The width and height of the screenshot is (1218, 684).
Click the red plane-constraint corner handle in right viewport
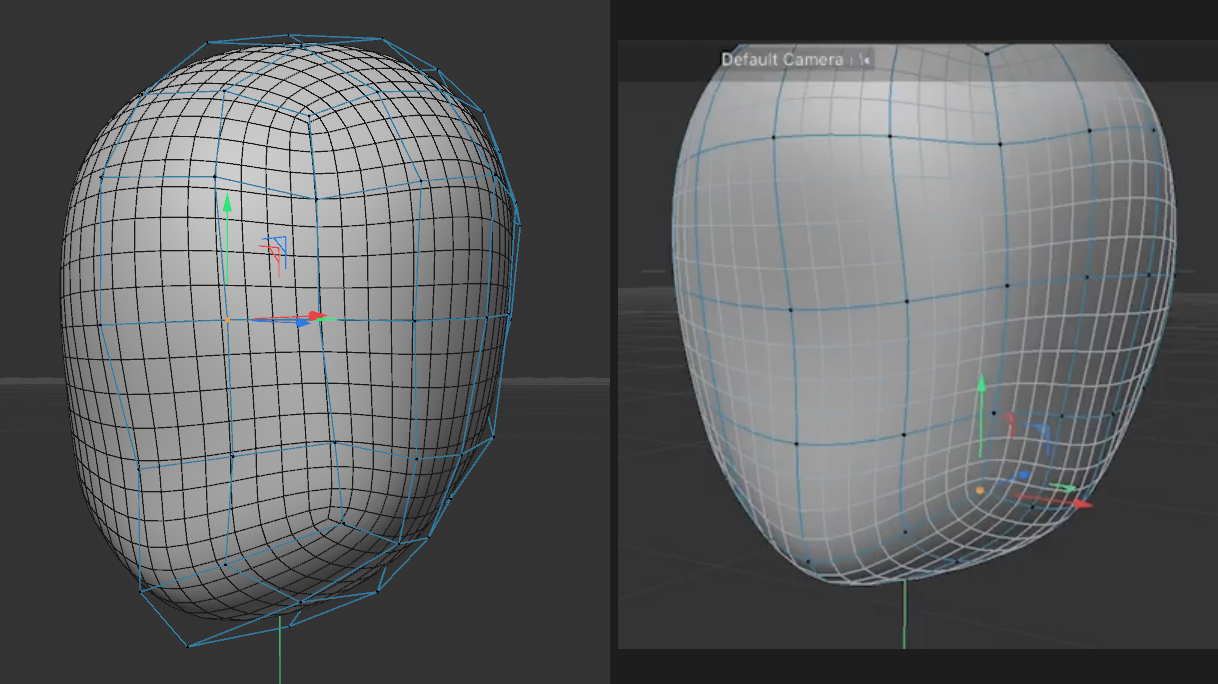[1011, 422]
